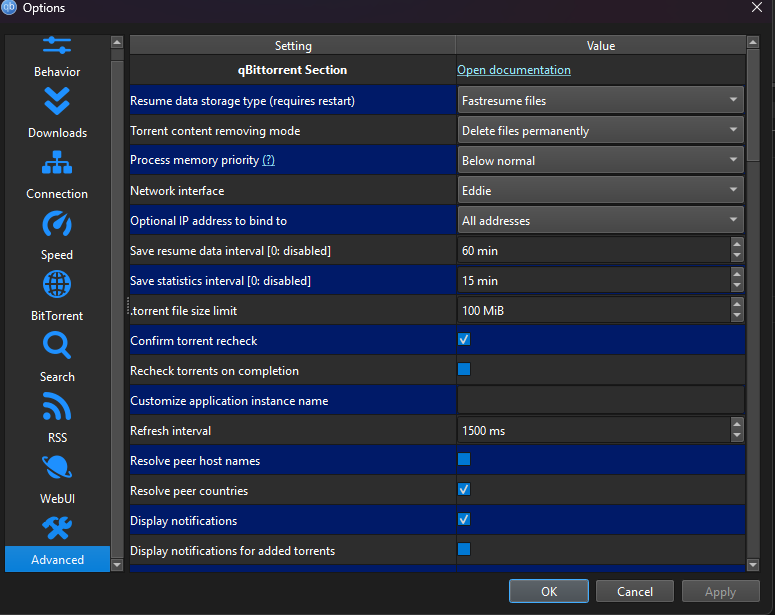Open the Connection network icon
The width and height of the screenshot is (775, 615).
point(57,163)
